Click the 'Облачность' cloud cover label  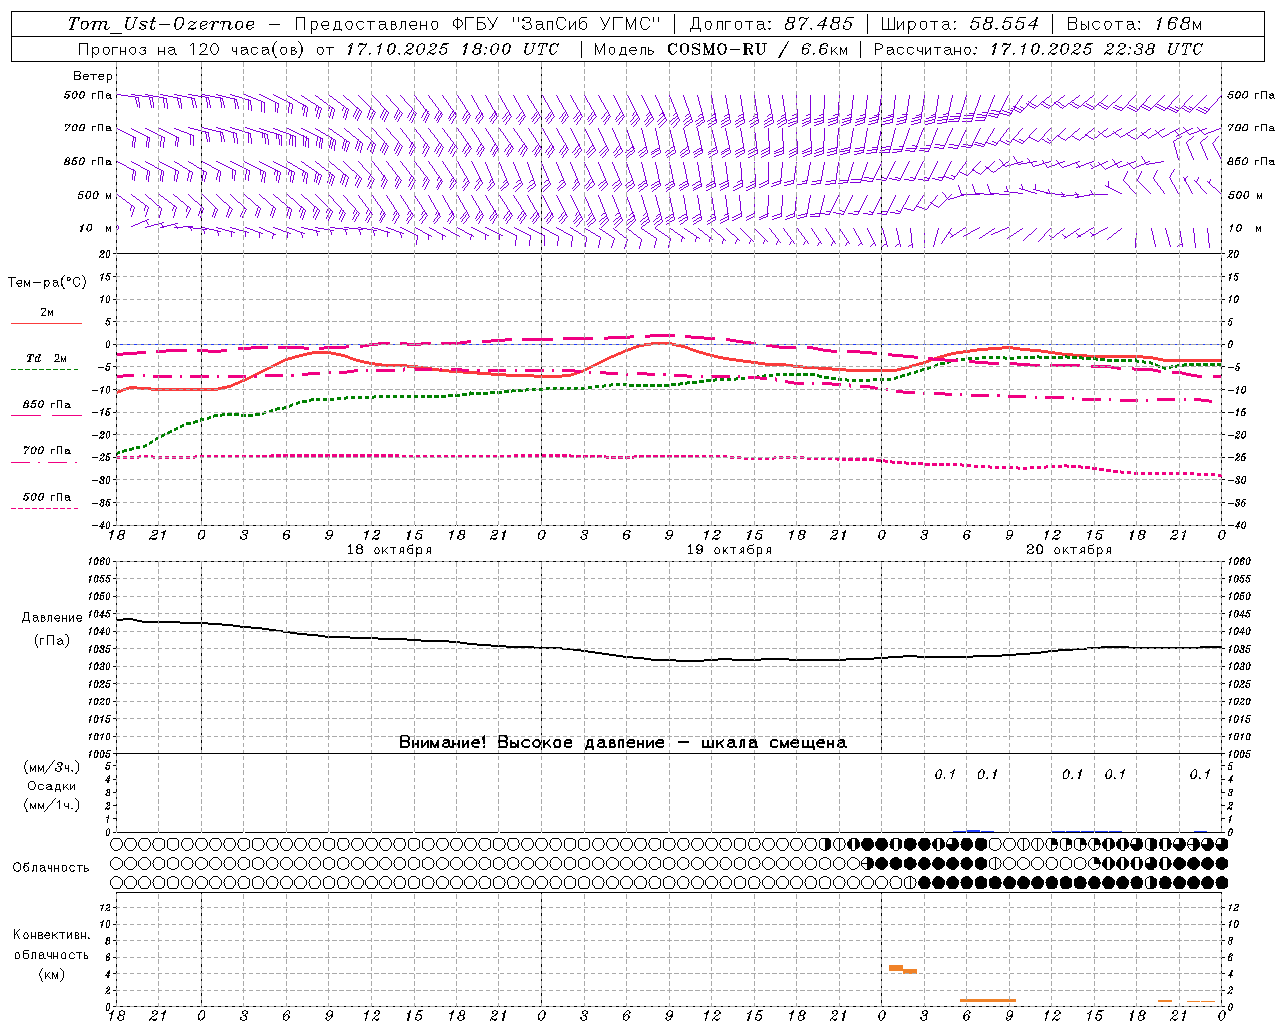[x=51, y=867]
